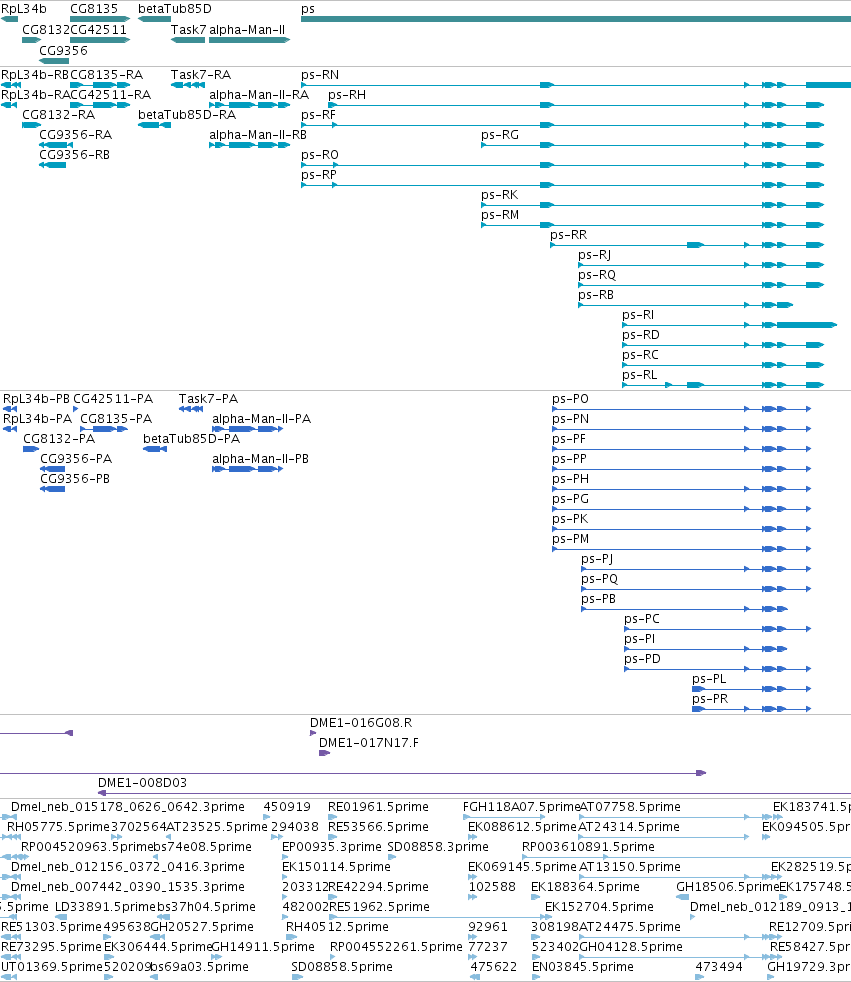Click the CG9356-PB protein label
This screenshot has height=982, width=851.
pyautogui.click(x=75, y=479)
